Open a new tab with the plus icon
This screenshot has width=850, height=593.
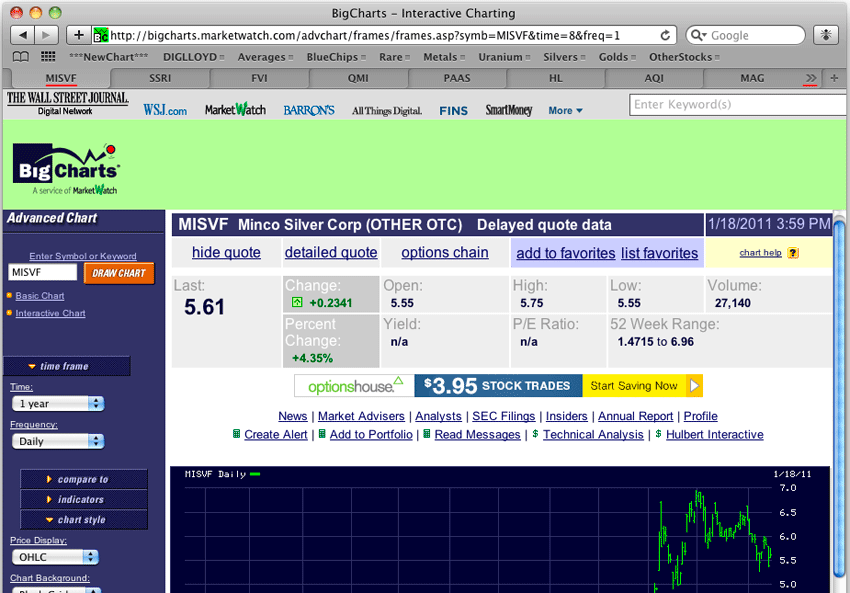click(x=78, y=33)
